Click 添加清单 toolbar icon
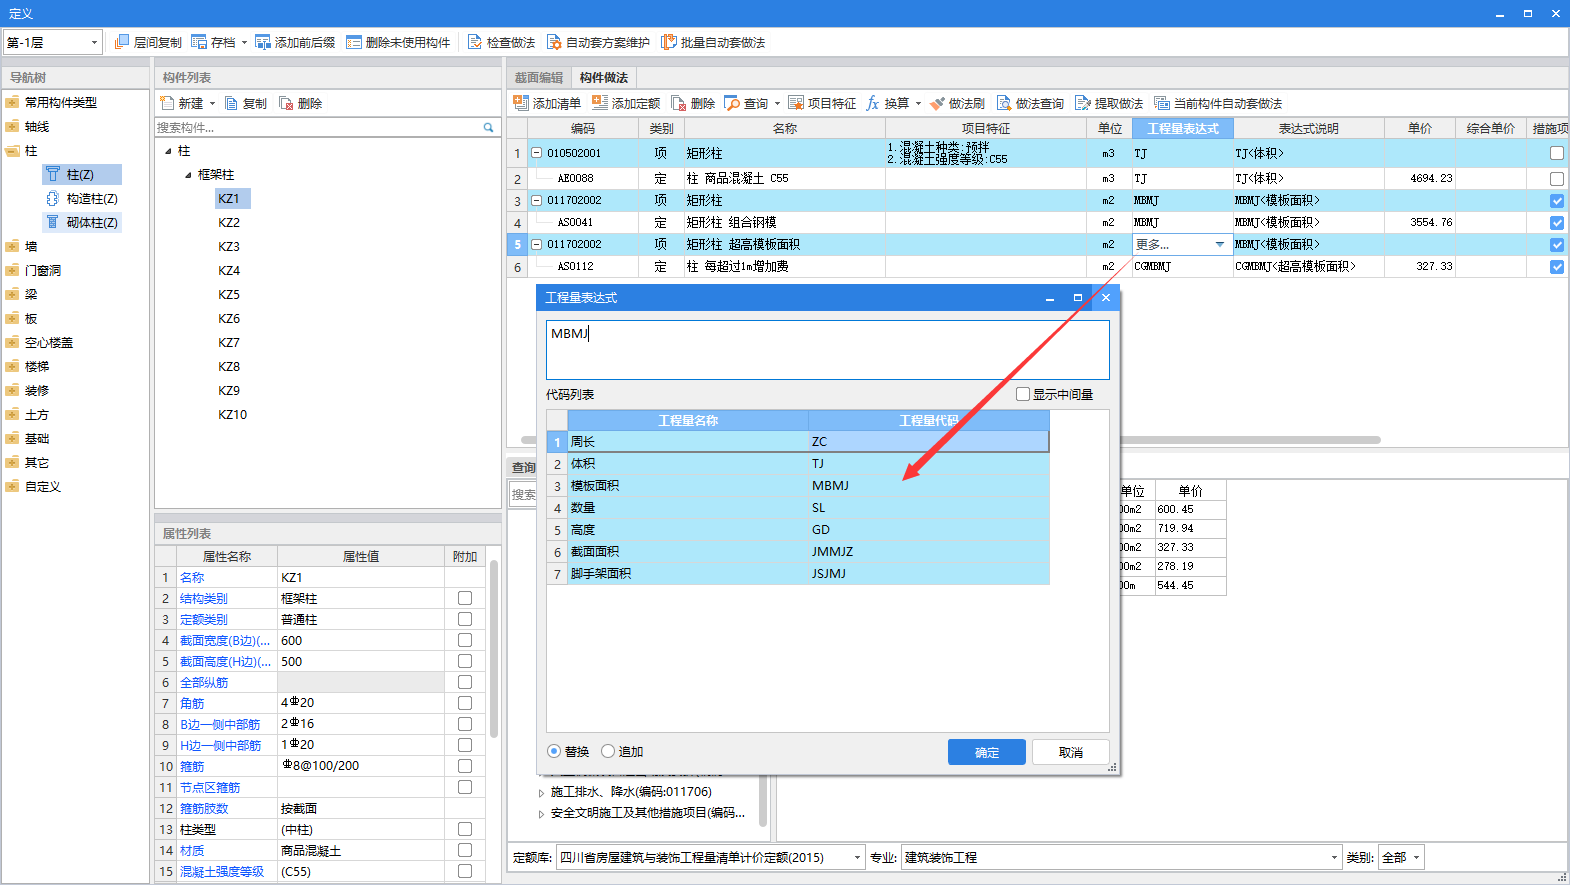Screen dimensions: 1570x885 [521, 103]
